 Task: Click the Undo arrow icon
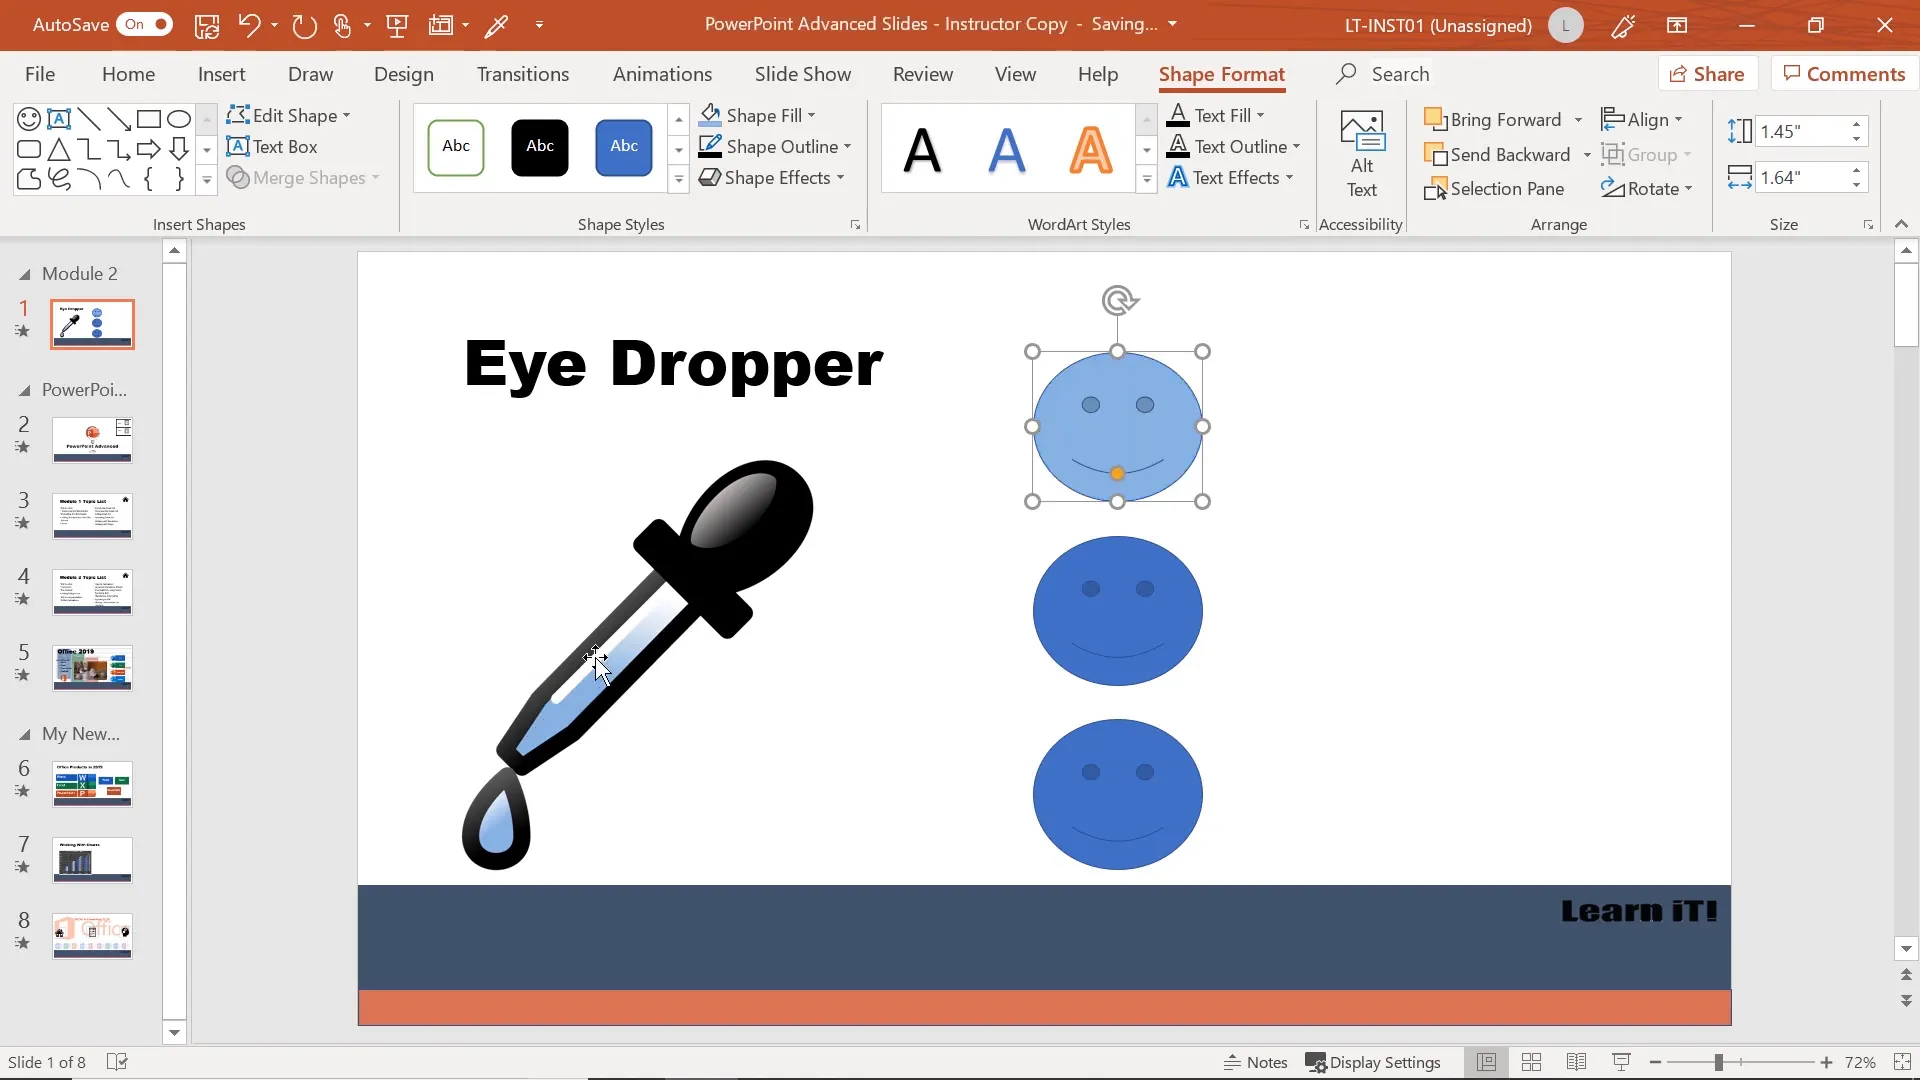click(249, 26)
